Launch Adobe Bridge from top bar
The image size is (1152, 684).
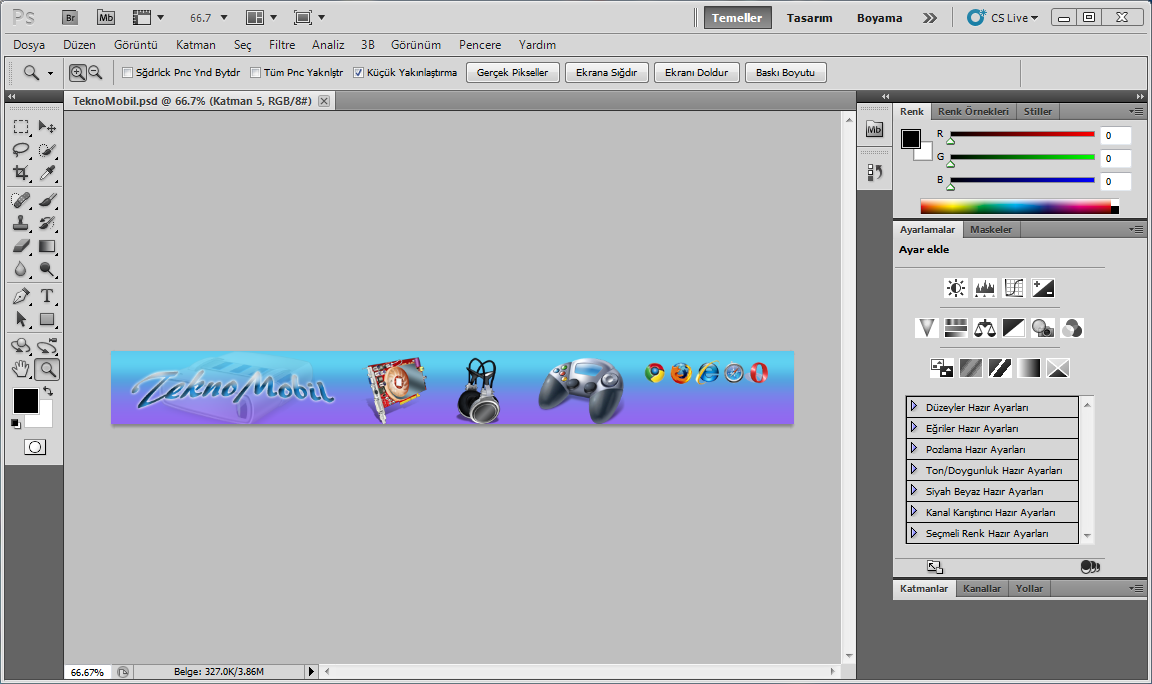(x=69, y=17)
